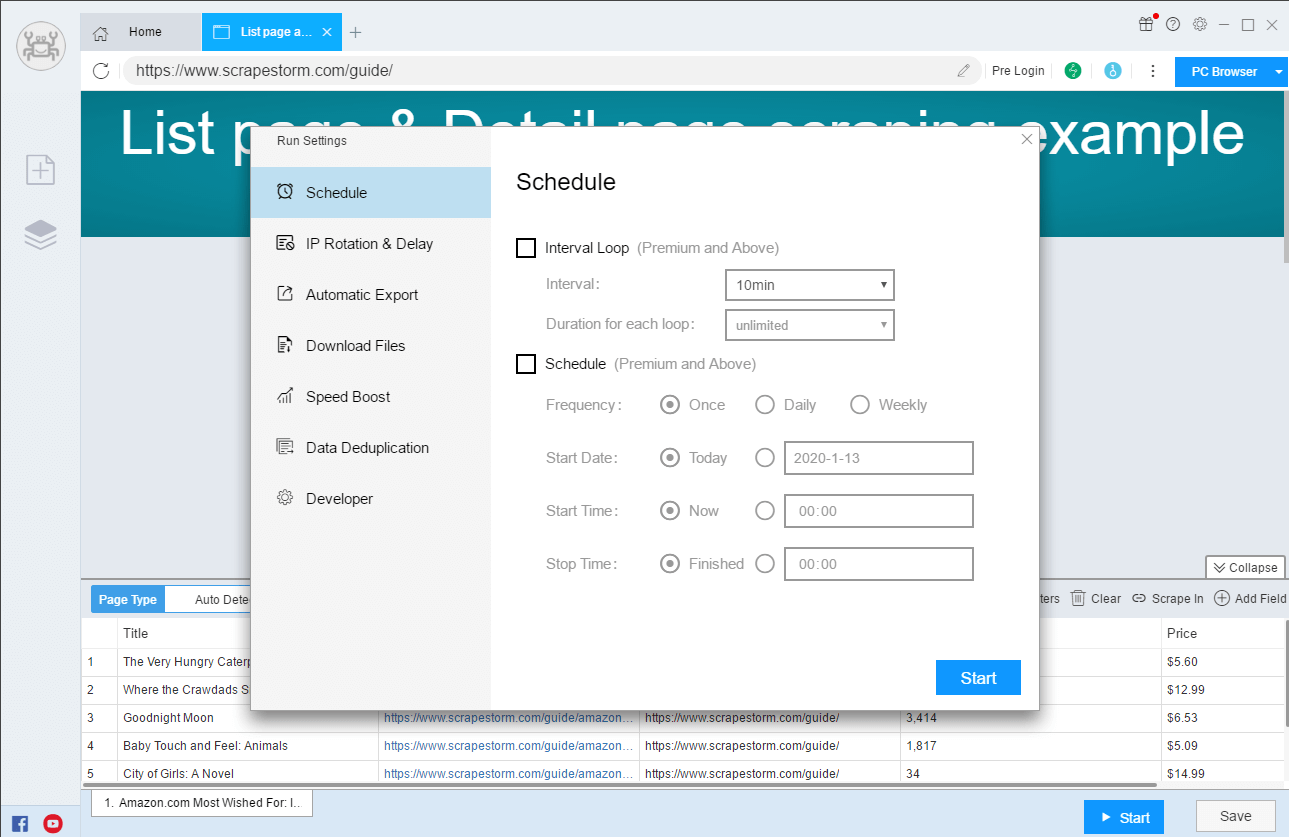Open the Facebook icon link
This screenshot has width=1289, height=837.
point(21,824)
